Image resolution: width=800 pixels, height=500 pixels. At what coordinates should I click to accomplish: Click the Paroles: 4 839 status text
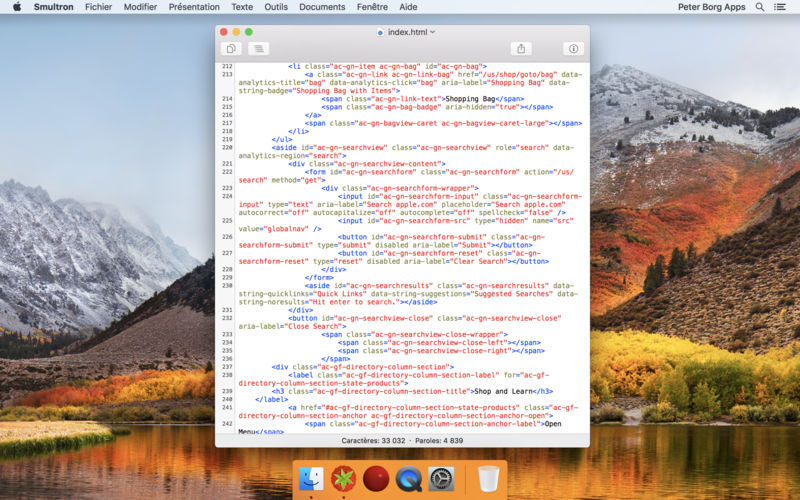[439, 440]
